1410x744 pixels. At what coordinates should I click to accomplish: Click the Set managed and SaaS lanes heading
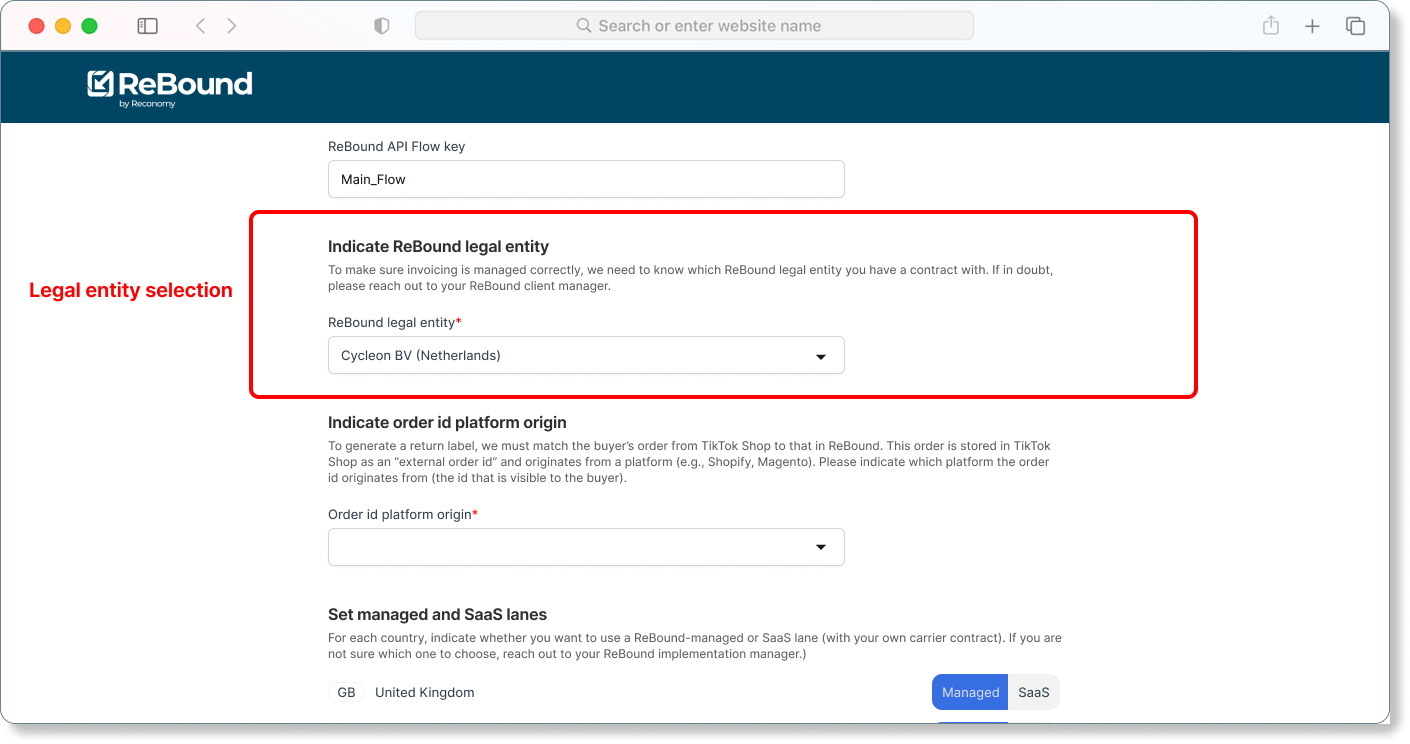[x=437, y=614]
